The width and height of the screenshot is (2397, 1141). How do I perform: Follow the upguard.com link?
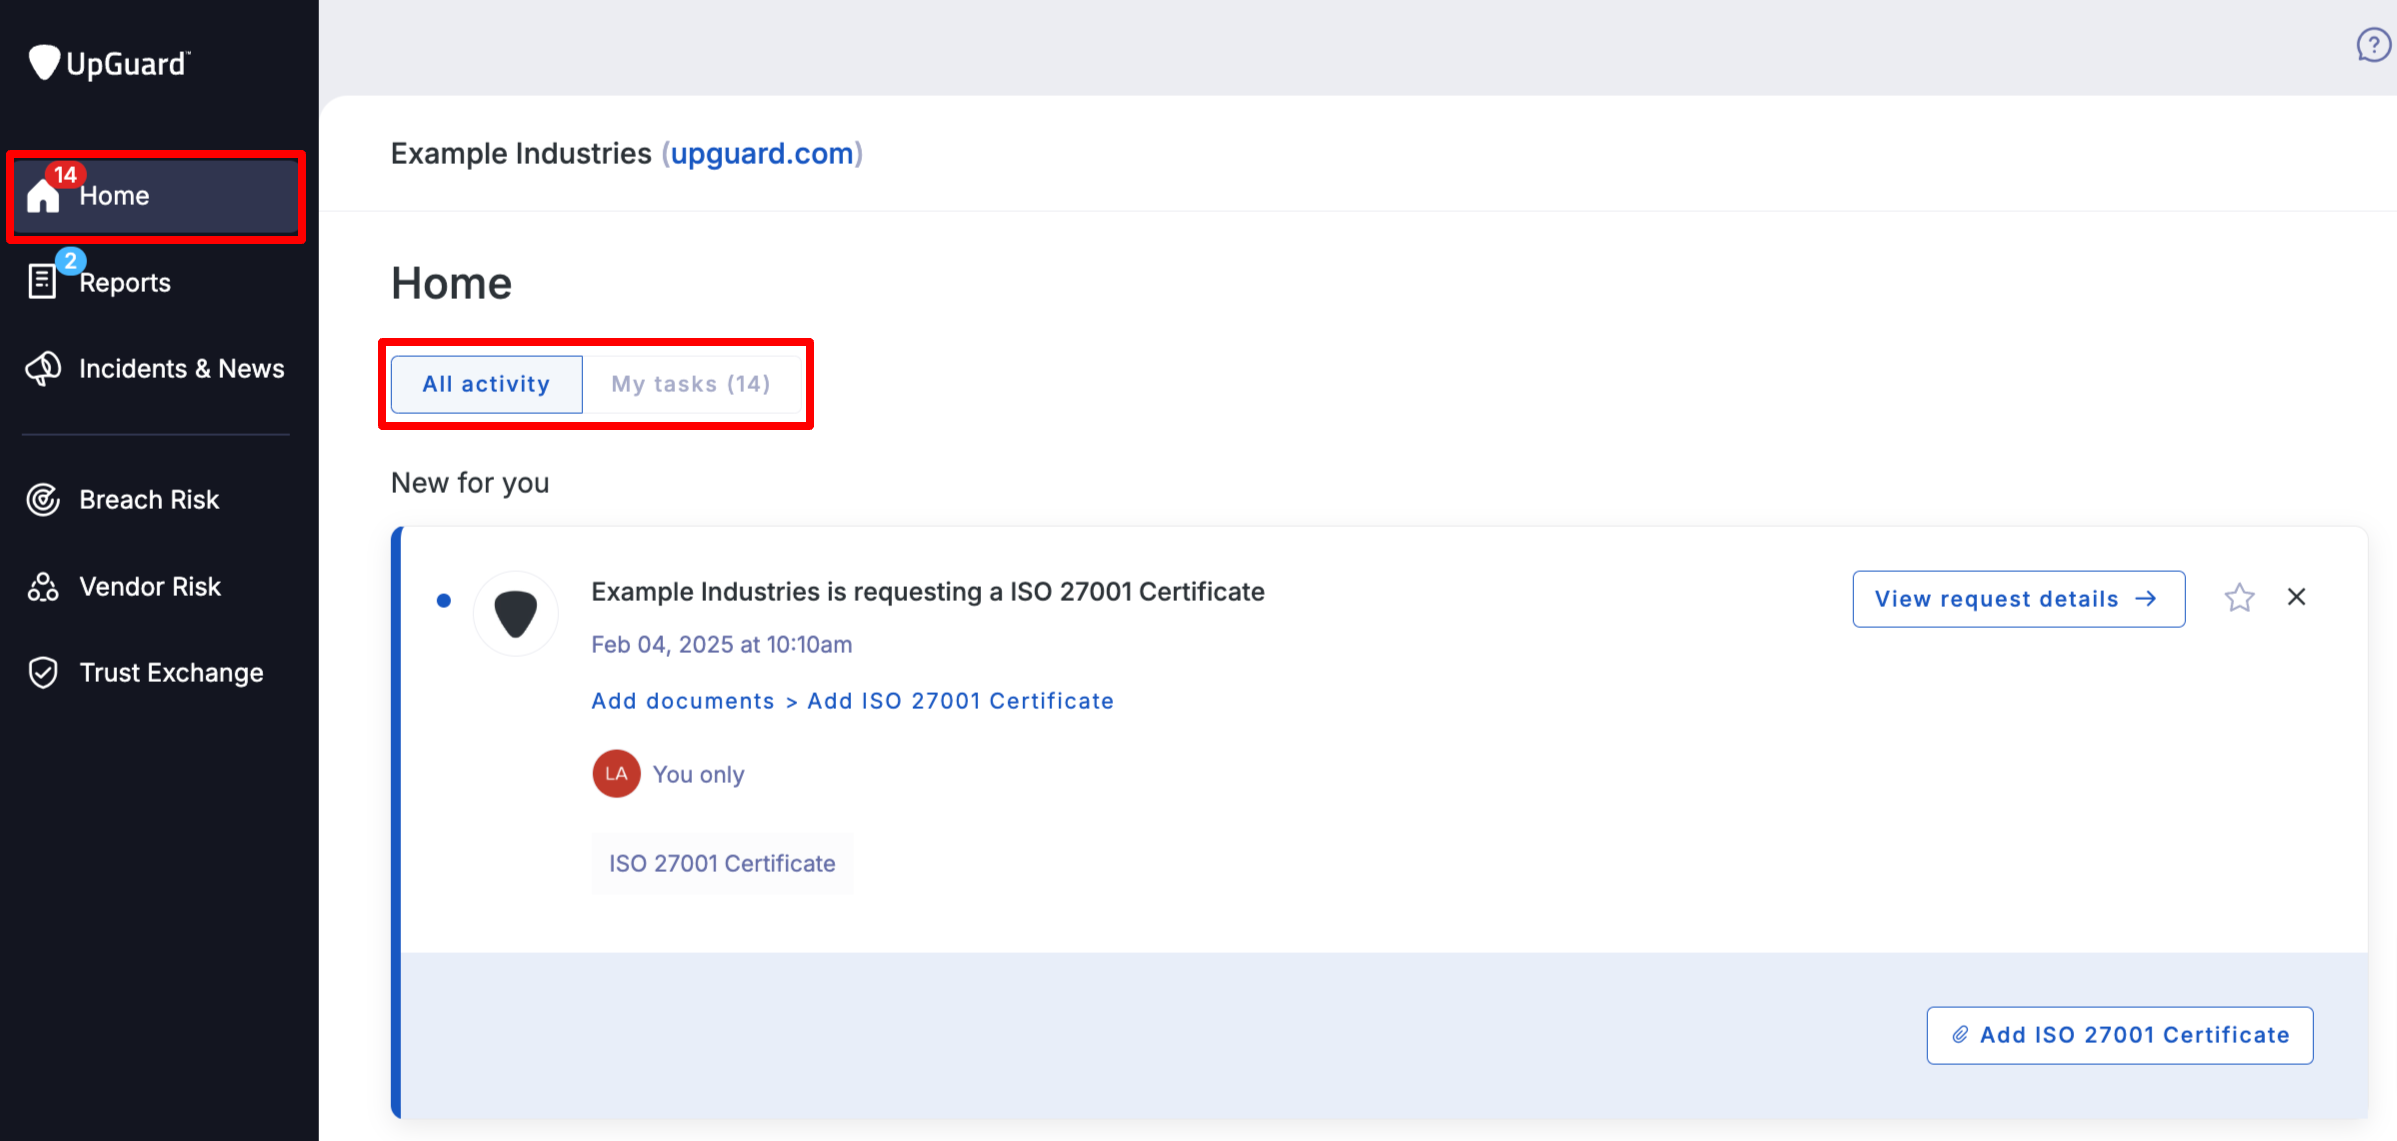click(x=762, y=153)
